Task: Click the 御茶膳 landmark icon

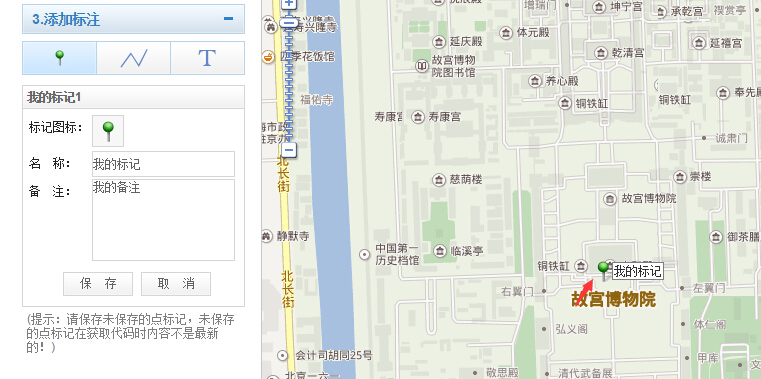Action: (x=716, y=237)
